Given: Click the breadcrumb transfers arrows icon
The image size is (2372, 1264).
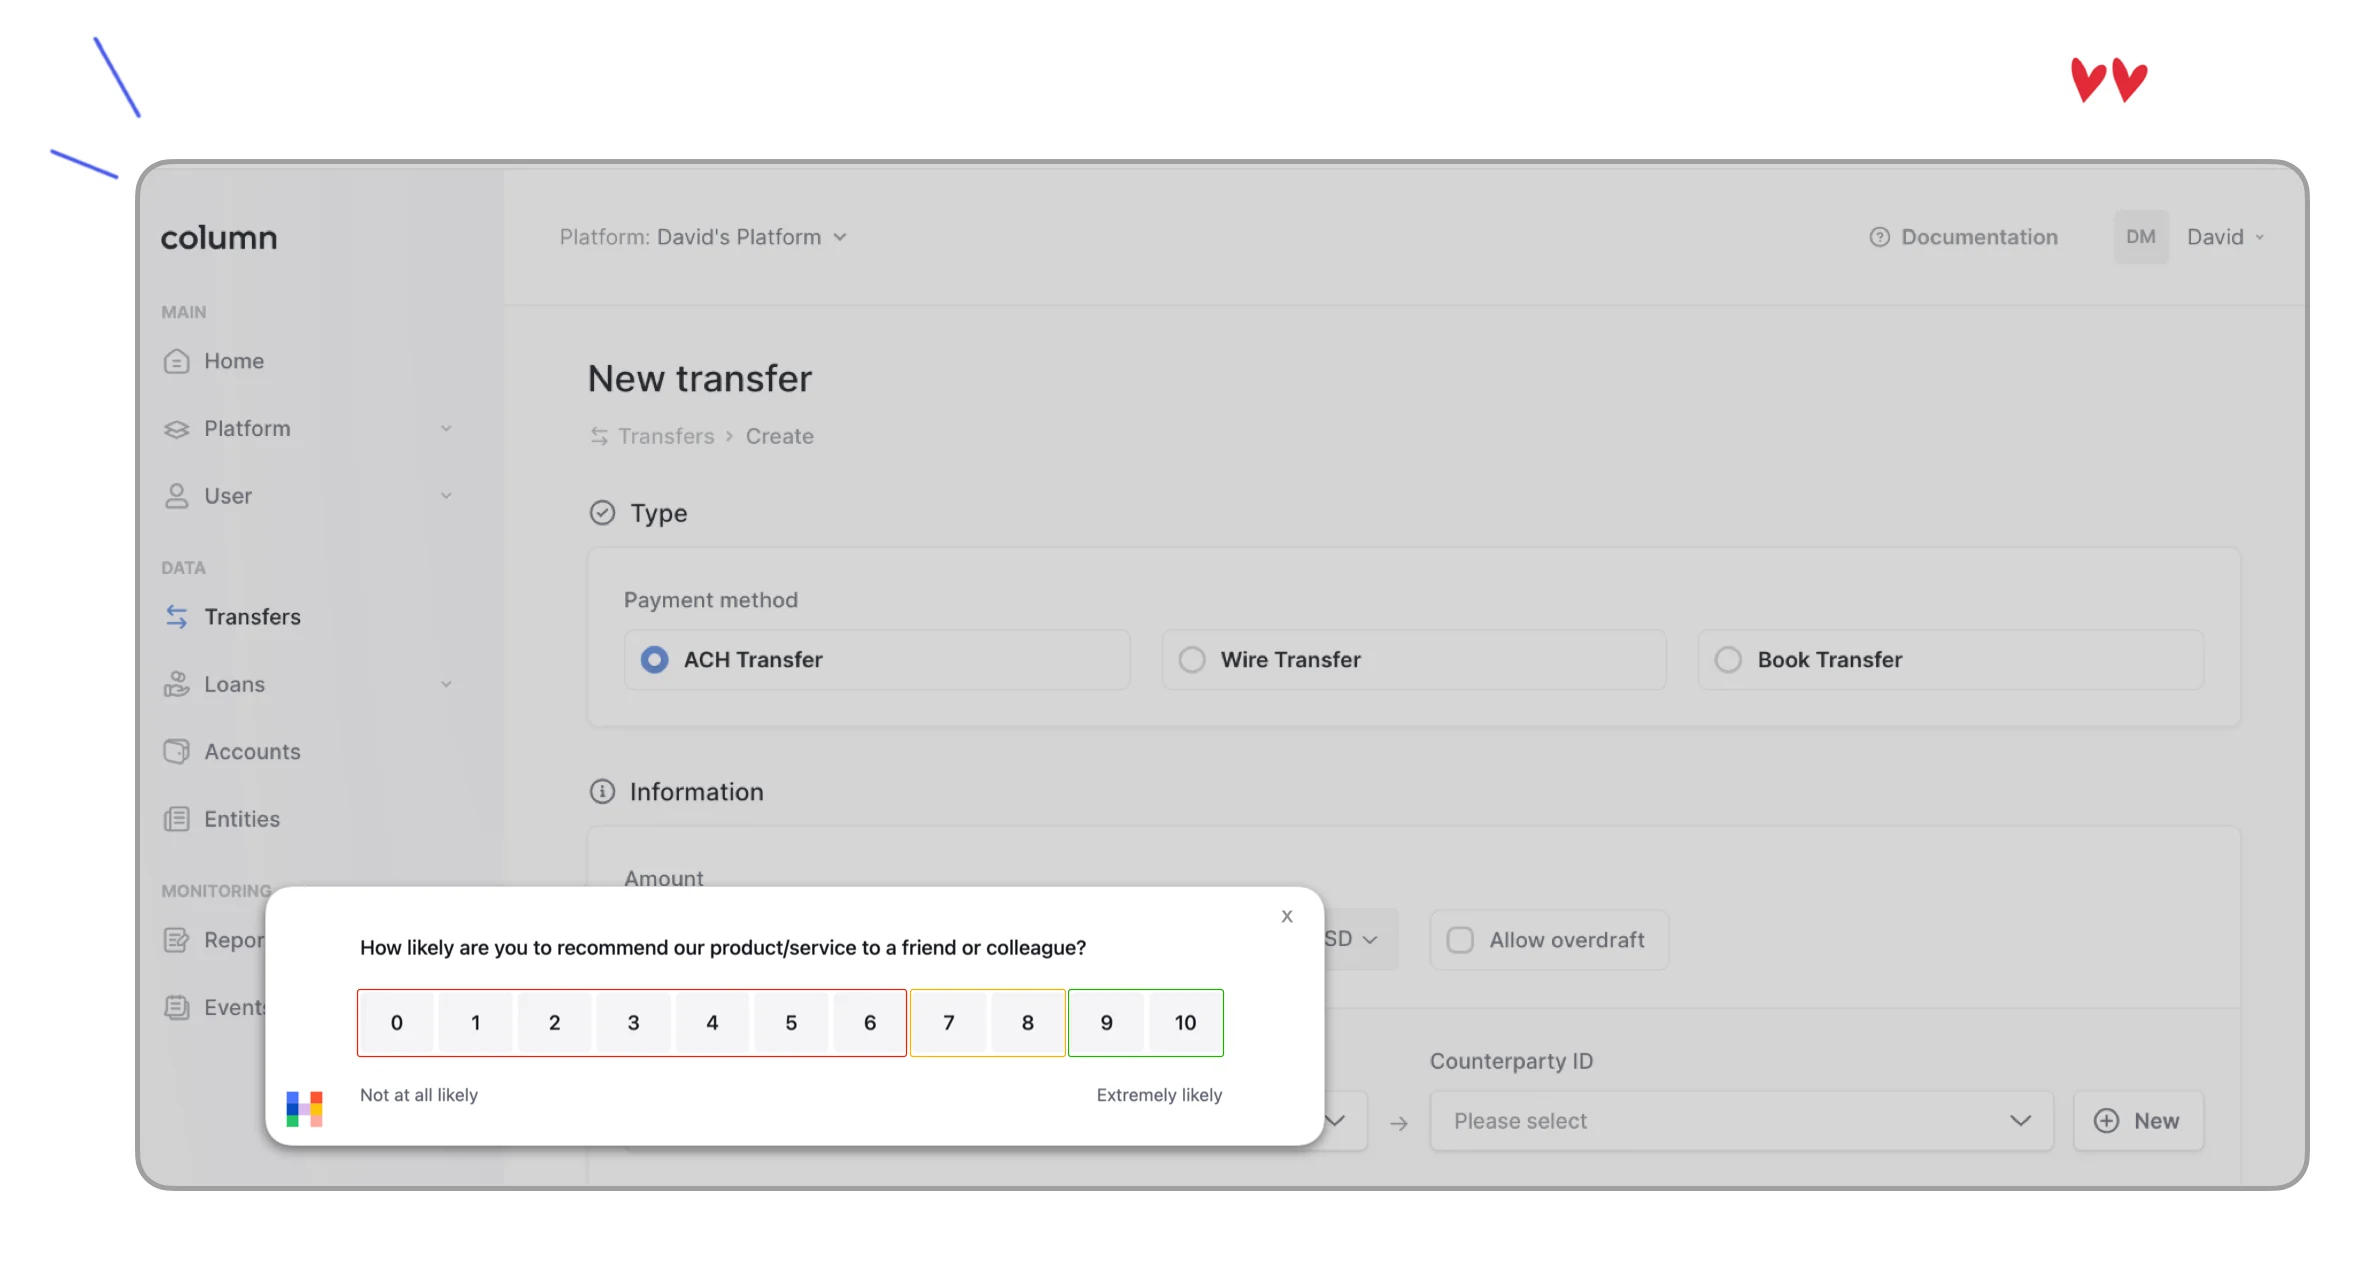Looking at the screenshot, I should [599, 436].
